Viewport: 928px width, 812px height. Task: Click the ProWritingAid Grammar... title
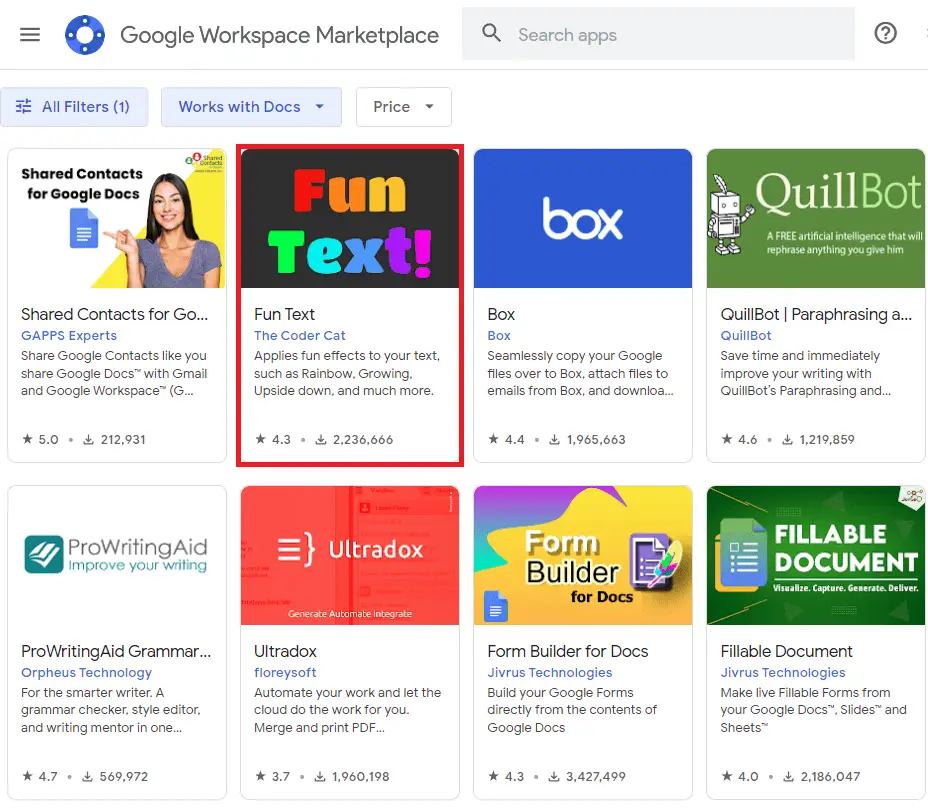coord(116,652)
